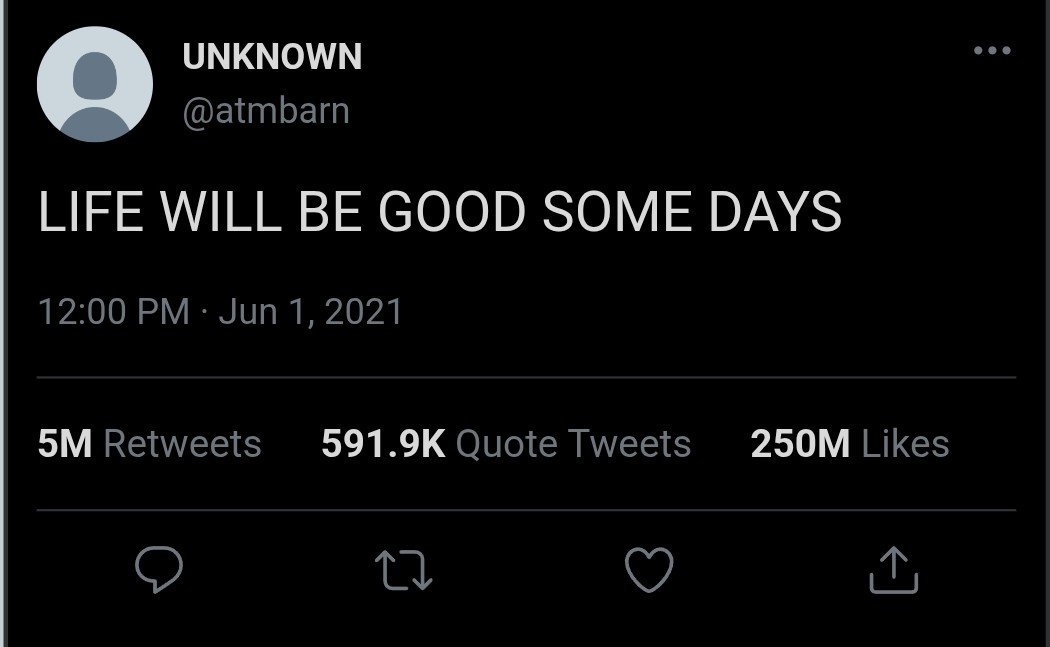1050x647 pixels.
Task: Click the @atmbarn handle
Action: [x=266, y=109]
